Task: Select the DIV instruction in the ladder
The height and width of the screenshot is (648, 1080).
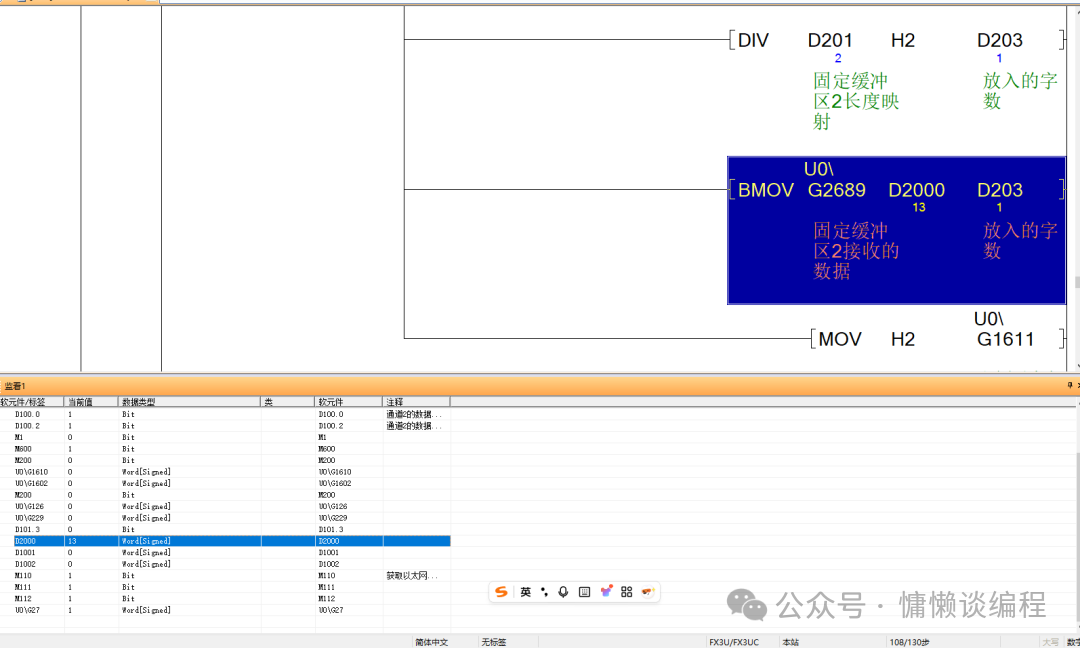Action: (x=753, y=41)
